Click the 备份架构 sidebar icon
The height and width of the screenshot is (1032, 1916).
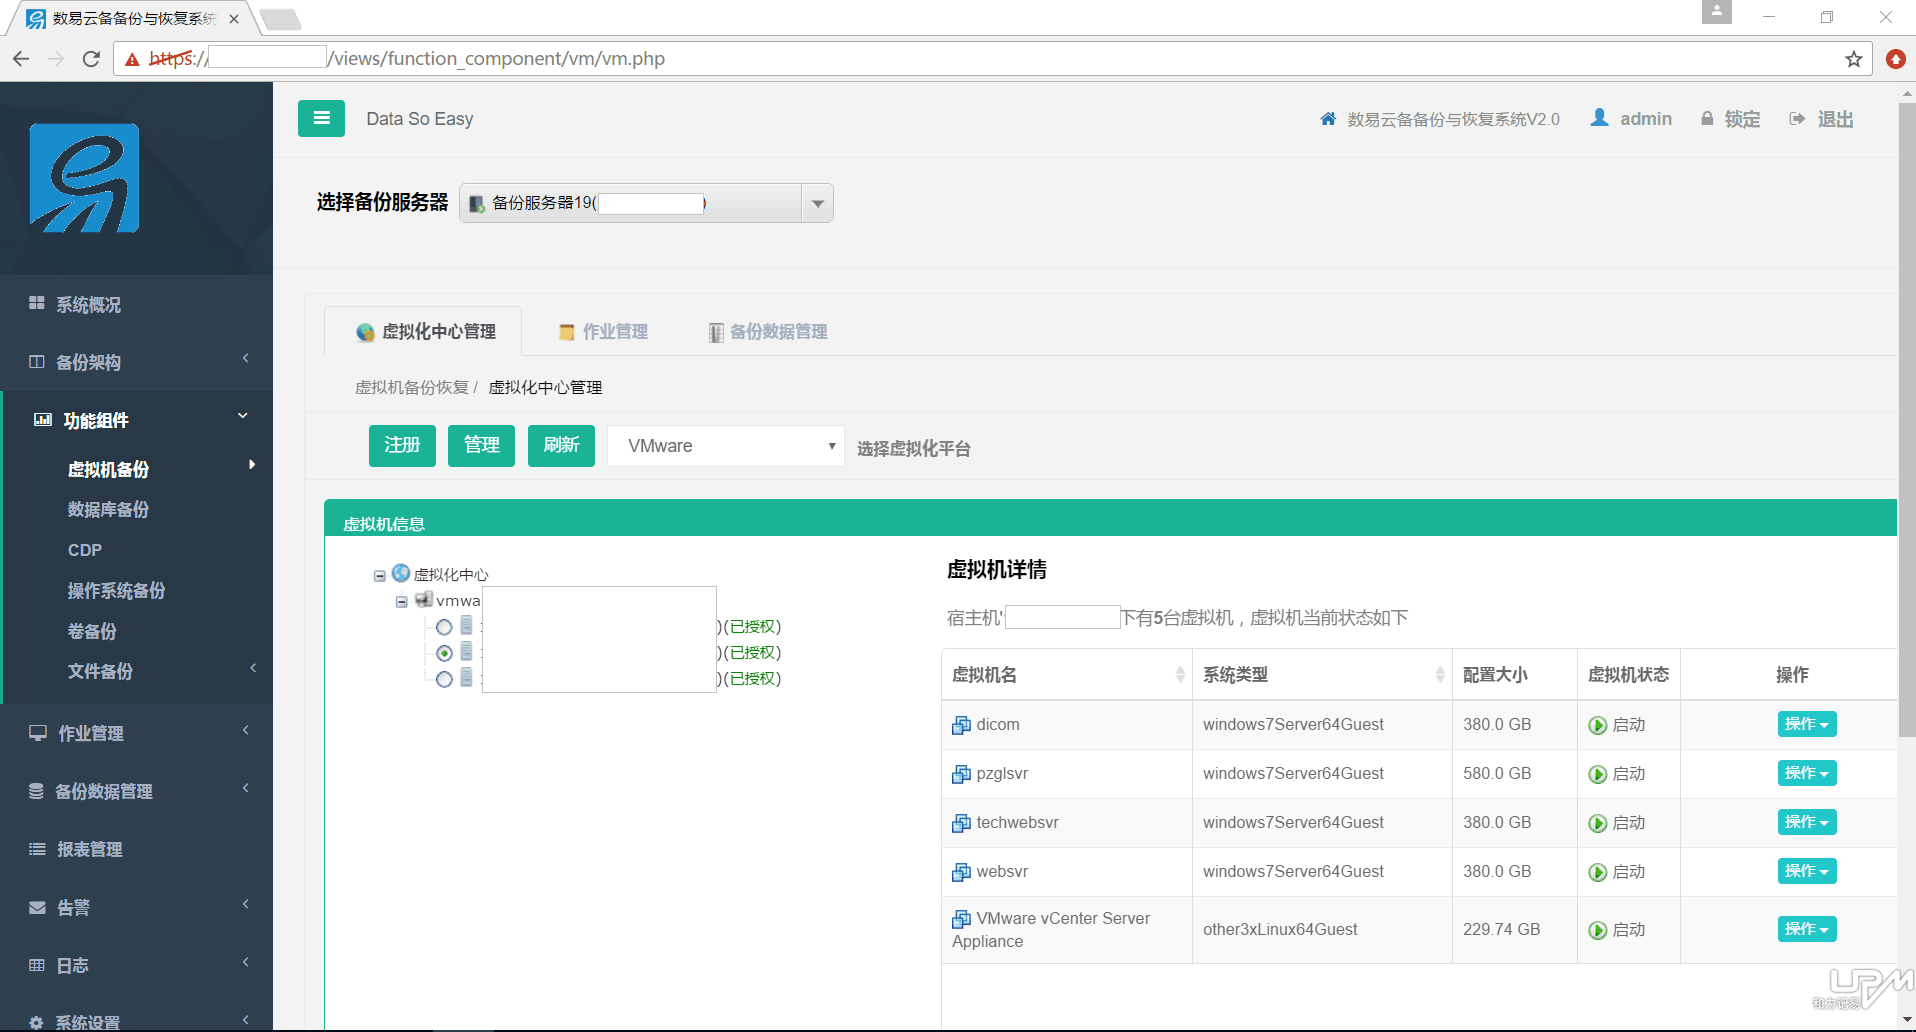pyautogui.click(x=37, y=361)
